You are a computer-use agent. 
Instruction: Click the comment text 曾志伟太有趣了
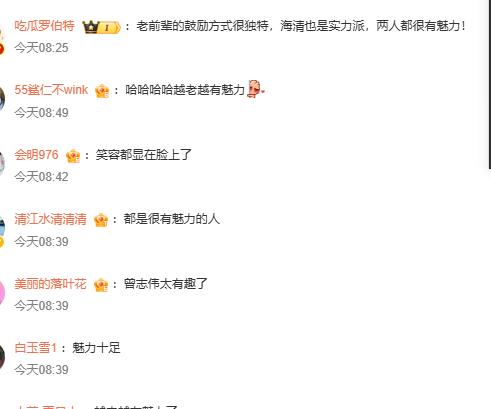coord(165,284)
